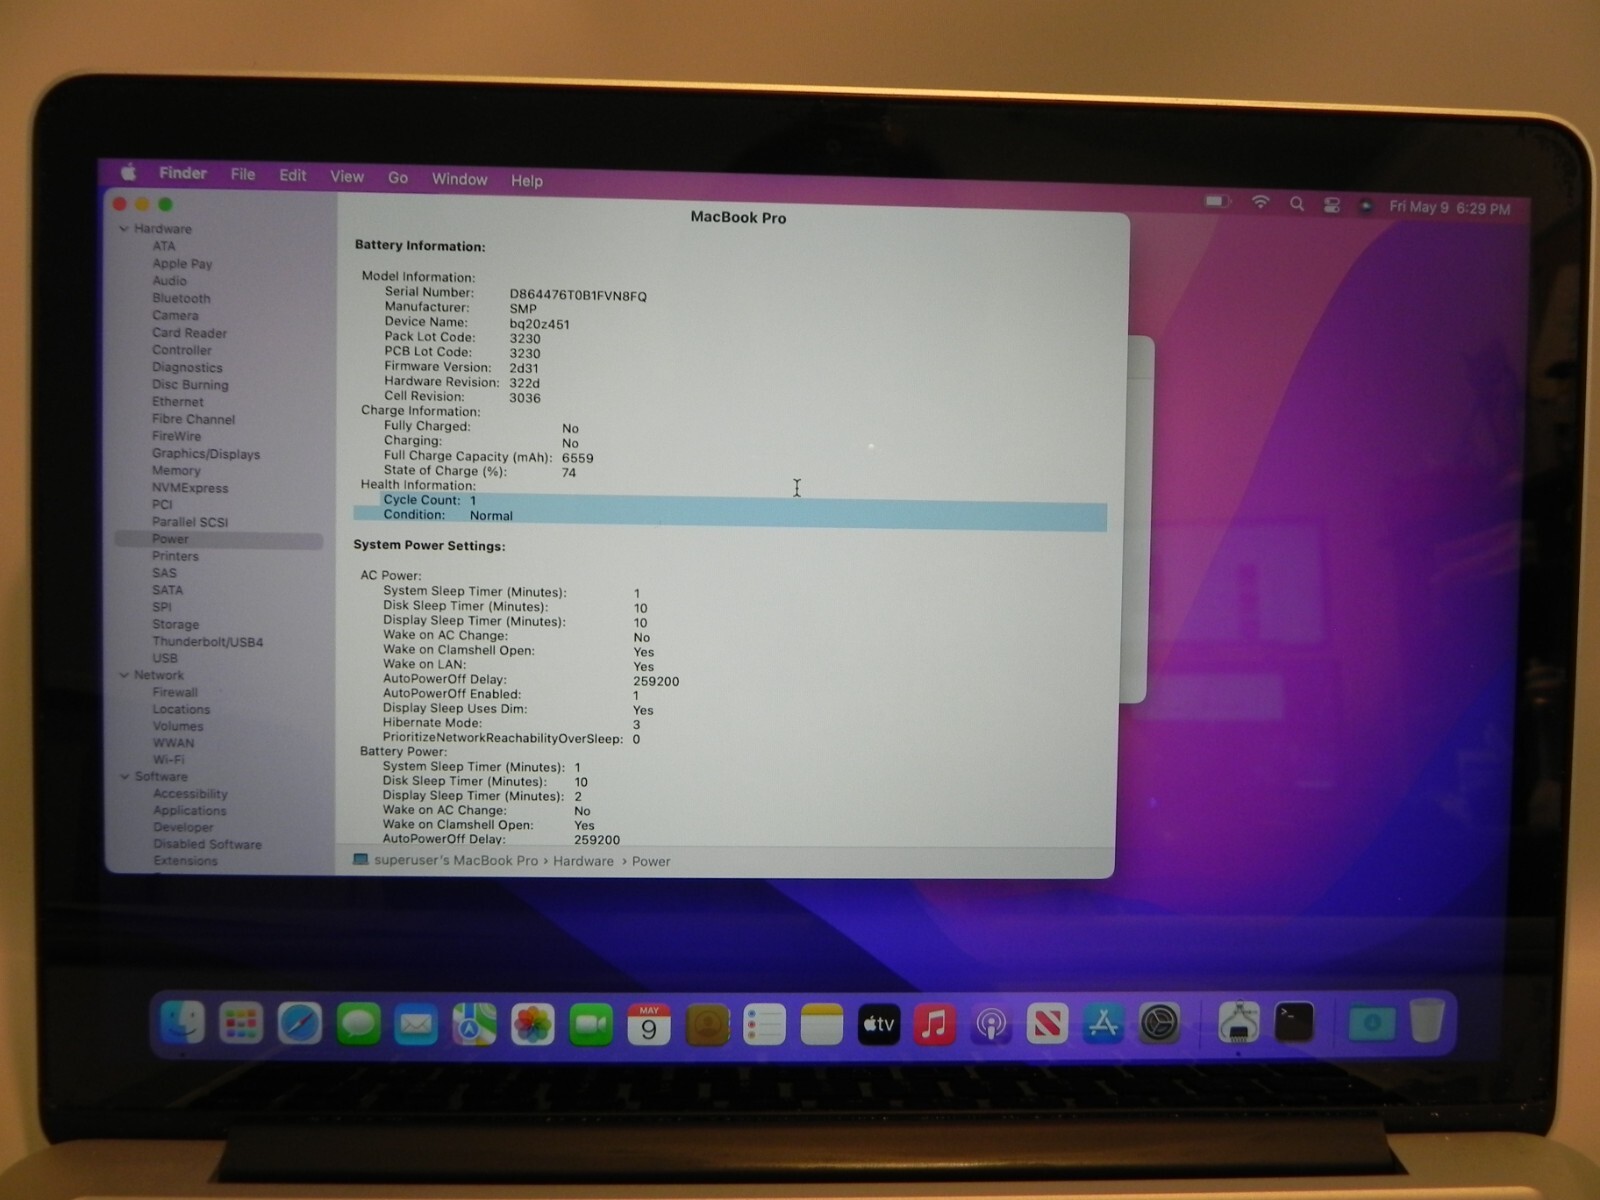Select NVMExpress in the sidebar
The width and height of the screenshot is (1600, 1200).
[x=190, y=488]
